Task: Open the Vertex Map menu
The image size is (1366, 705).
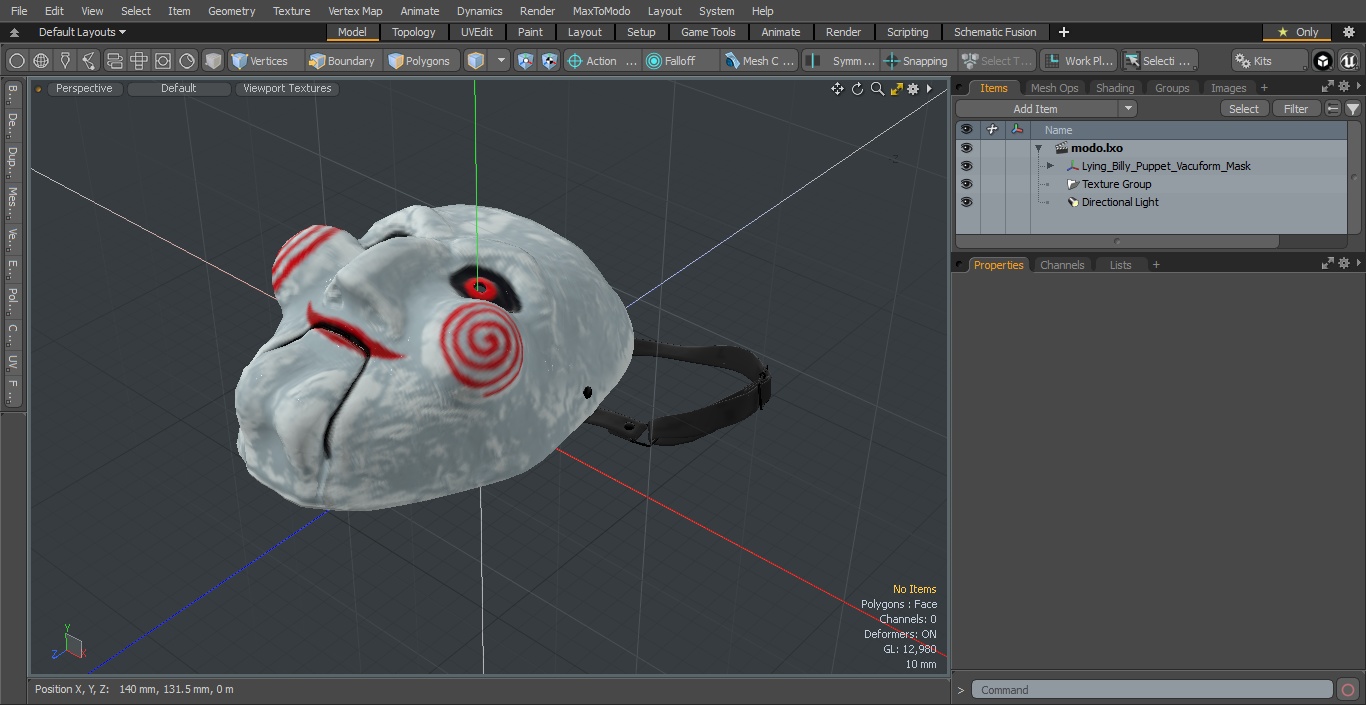Action: (355, 11)
